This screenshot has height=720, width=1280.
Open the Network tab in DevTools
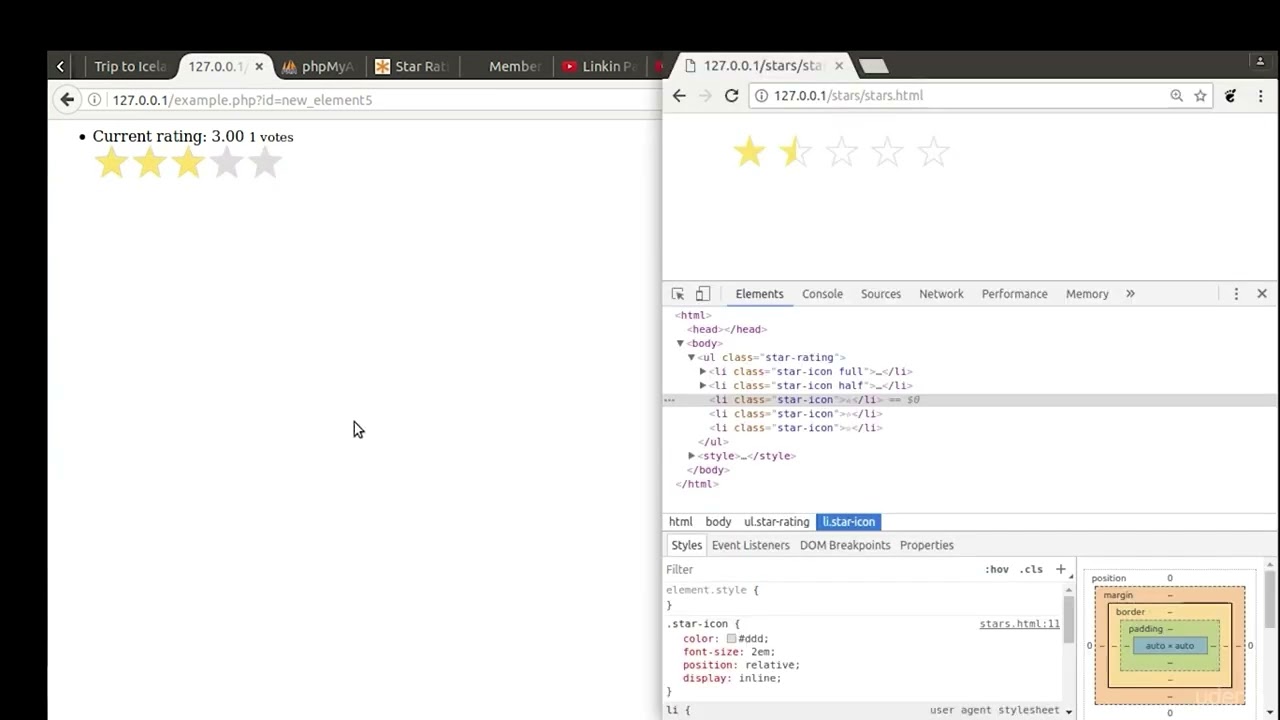(941, 294)
